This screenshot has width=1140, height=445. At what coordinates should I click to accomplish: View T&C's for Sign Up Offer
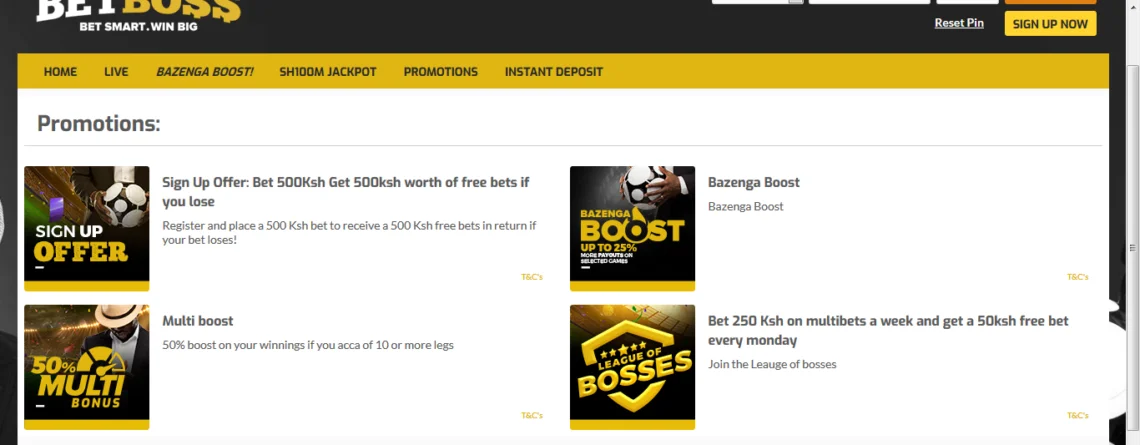point(531,277)
